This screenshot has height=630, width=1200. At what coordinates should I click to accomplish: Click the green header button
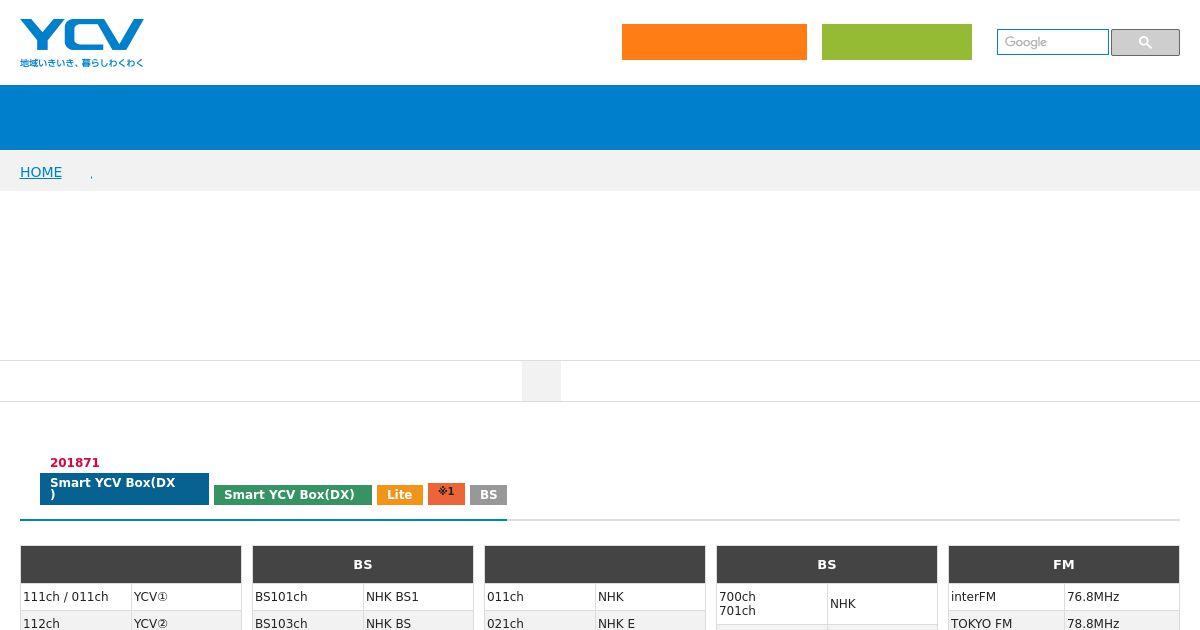pos(897,42)
